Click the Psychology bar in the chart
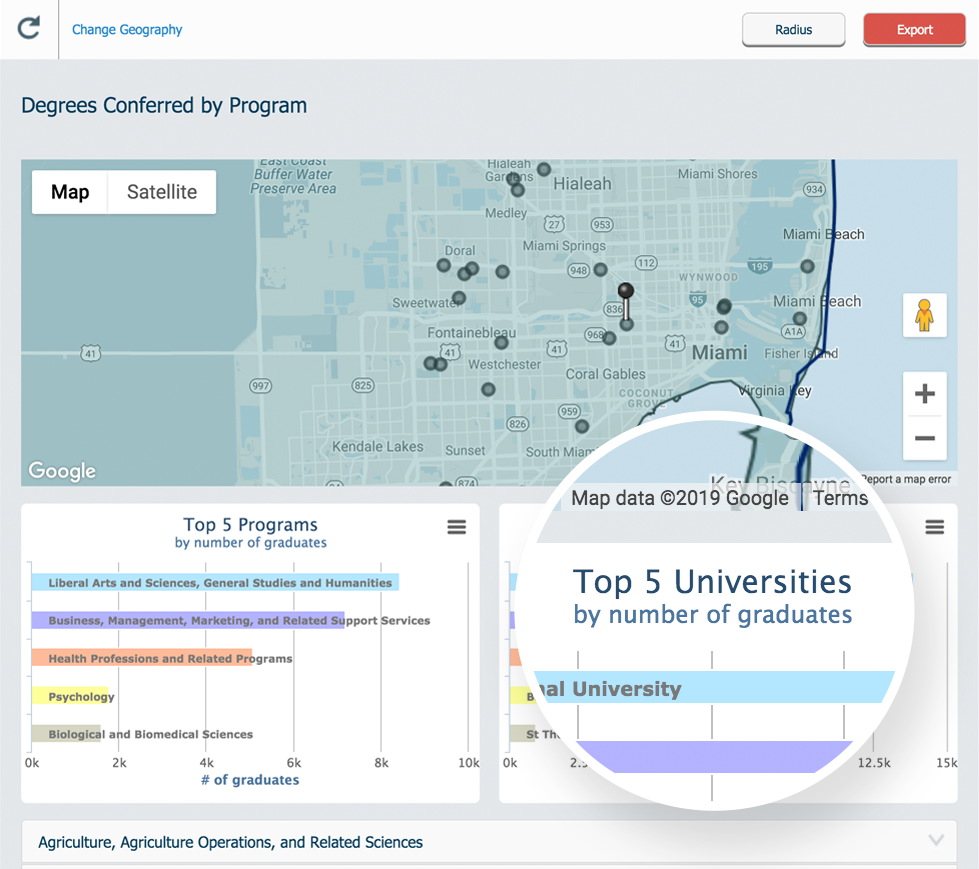Image resolution: width=979 pixels, height=869 pixels. 68,696
